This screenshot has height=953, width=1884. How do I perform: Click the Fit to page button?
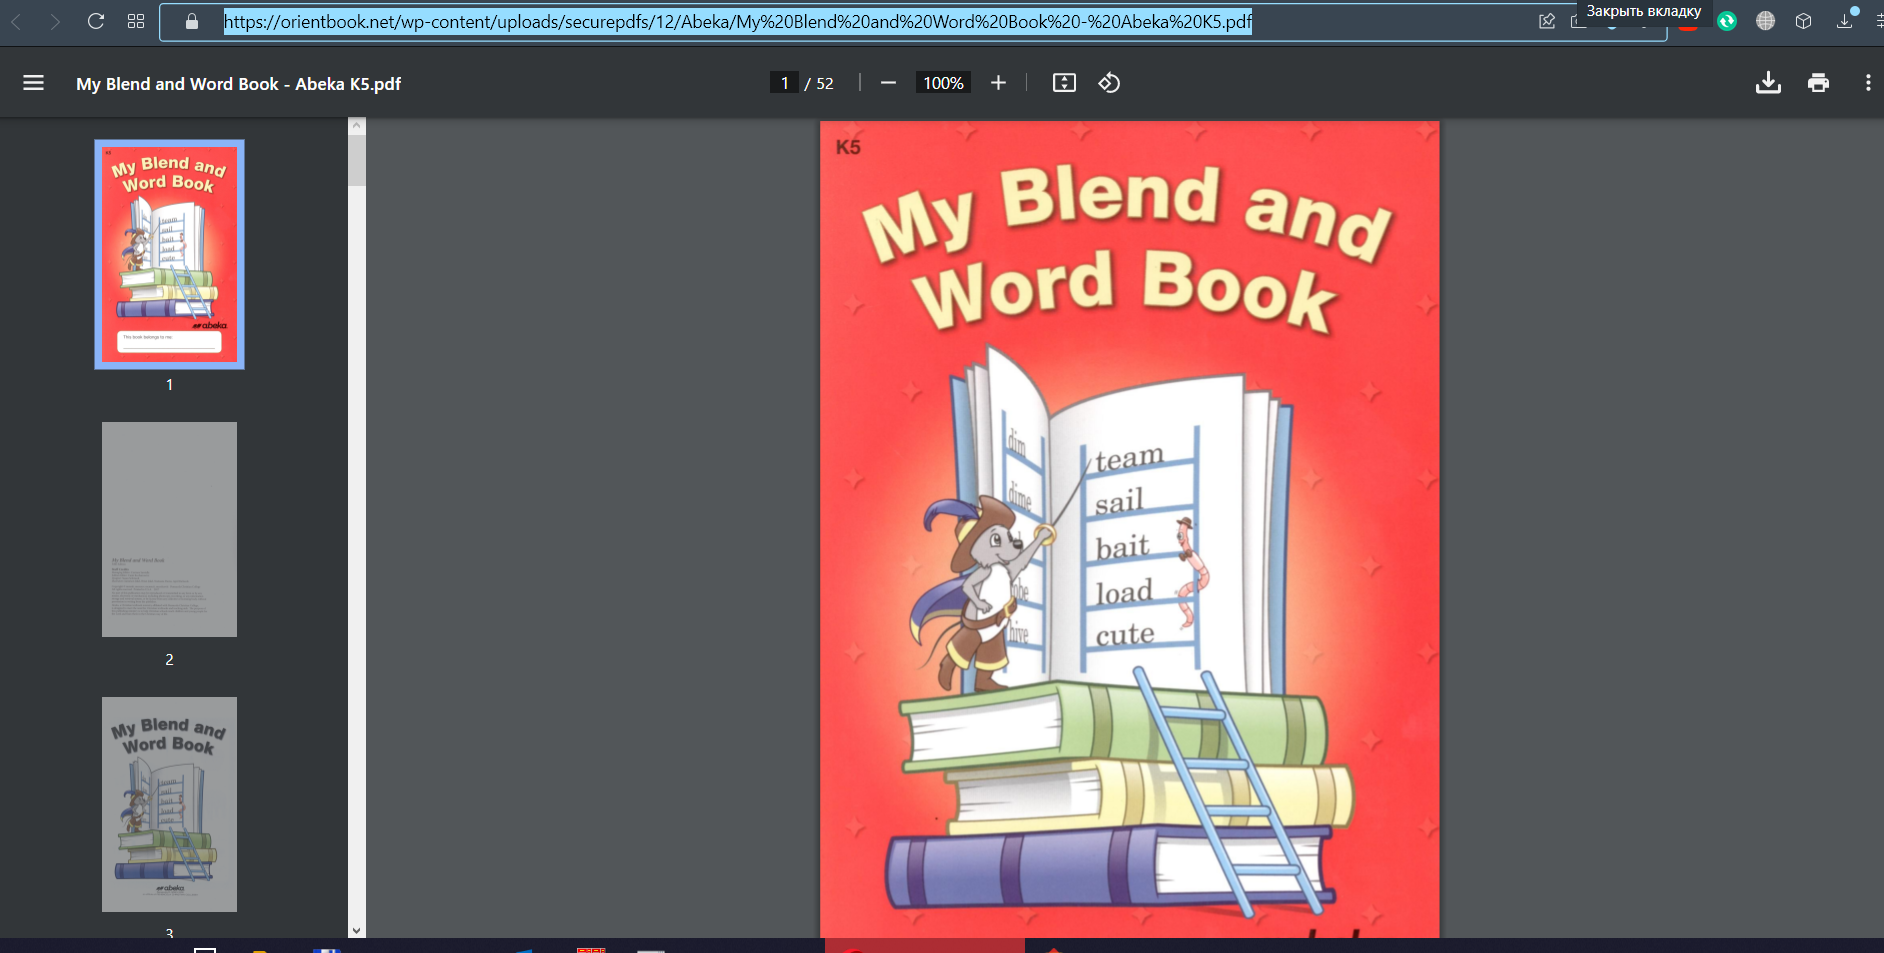coord(1064,83)
